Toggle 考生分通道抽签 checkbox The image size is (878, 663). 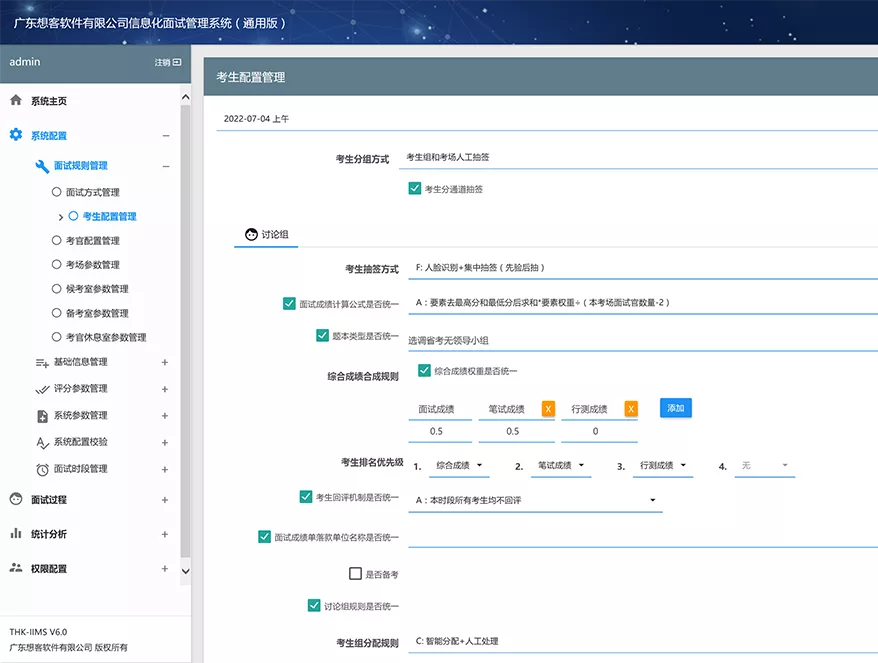414,188
